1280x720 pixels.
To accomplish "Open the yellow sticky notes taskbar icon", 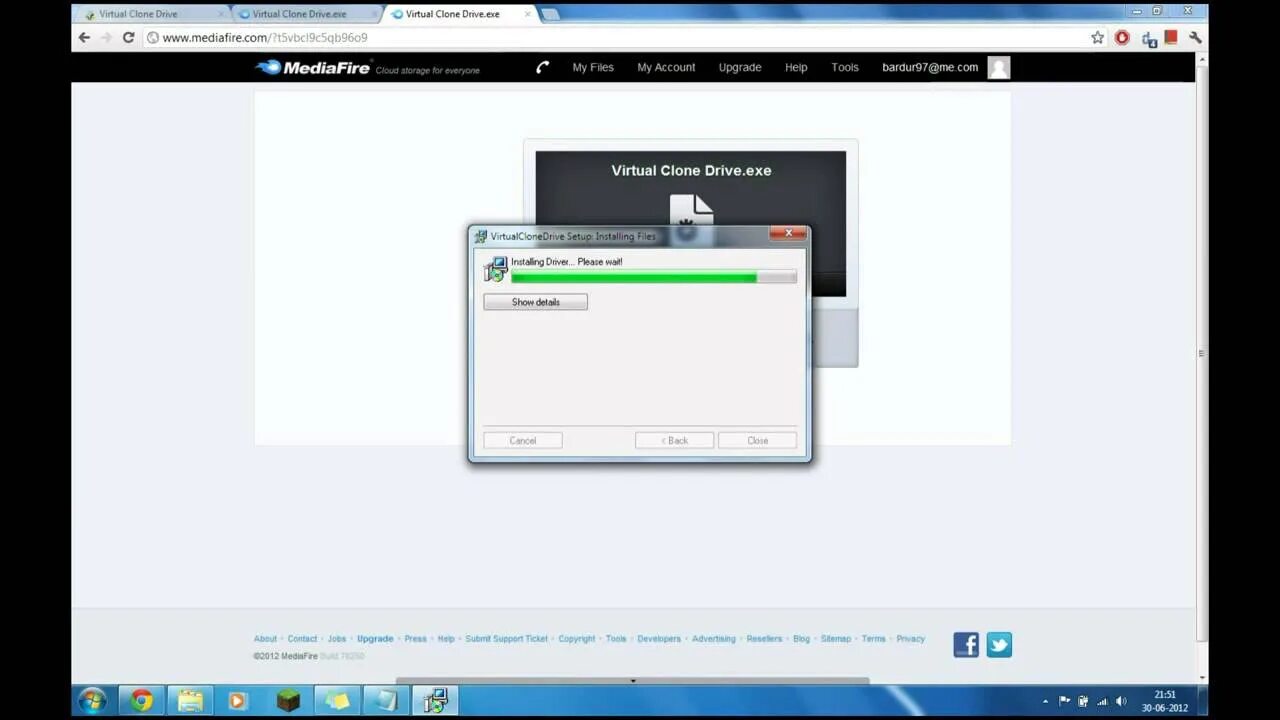I will click(337, 700).
